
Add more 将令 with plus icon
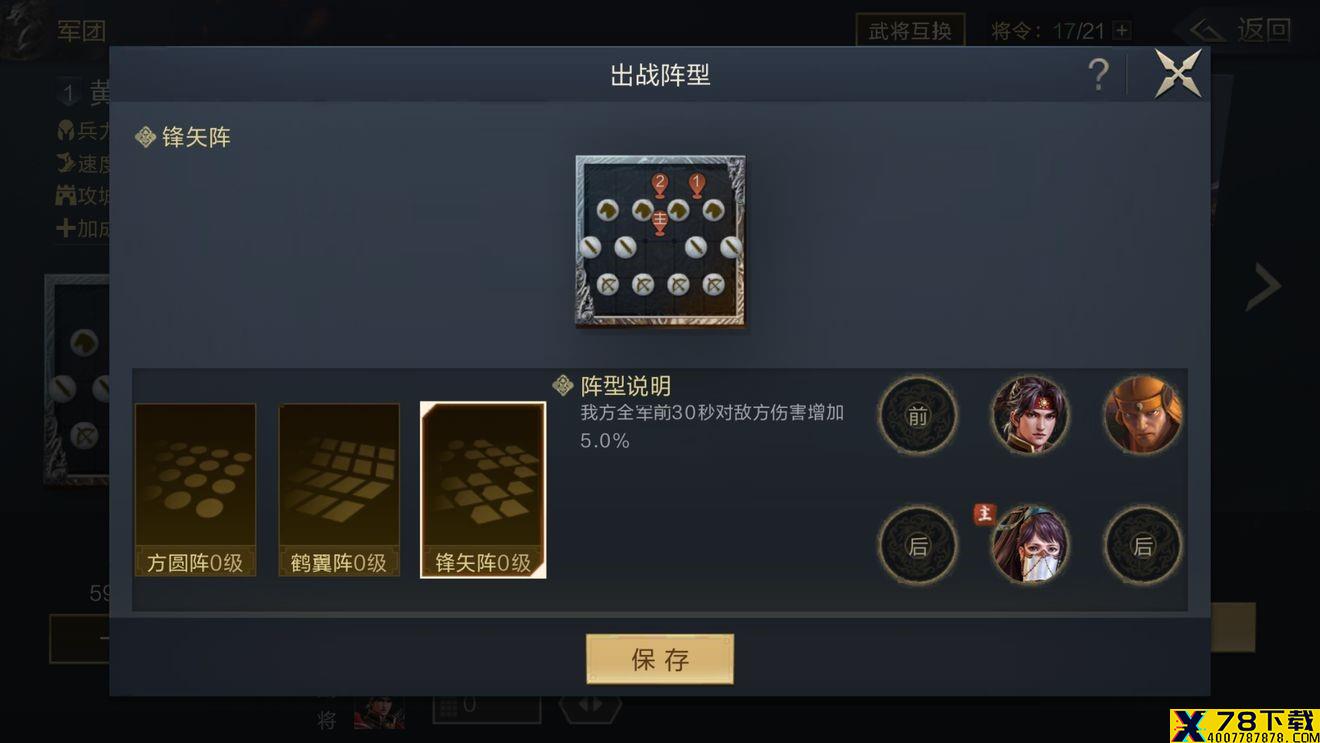point(1122,31)
